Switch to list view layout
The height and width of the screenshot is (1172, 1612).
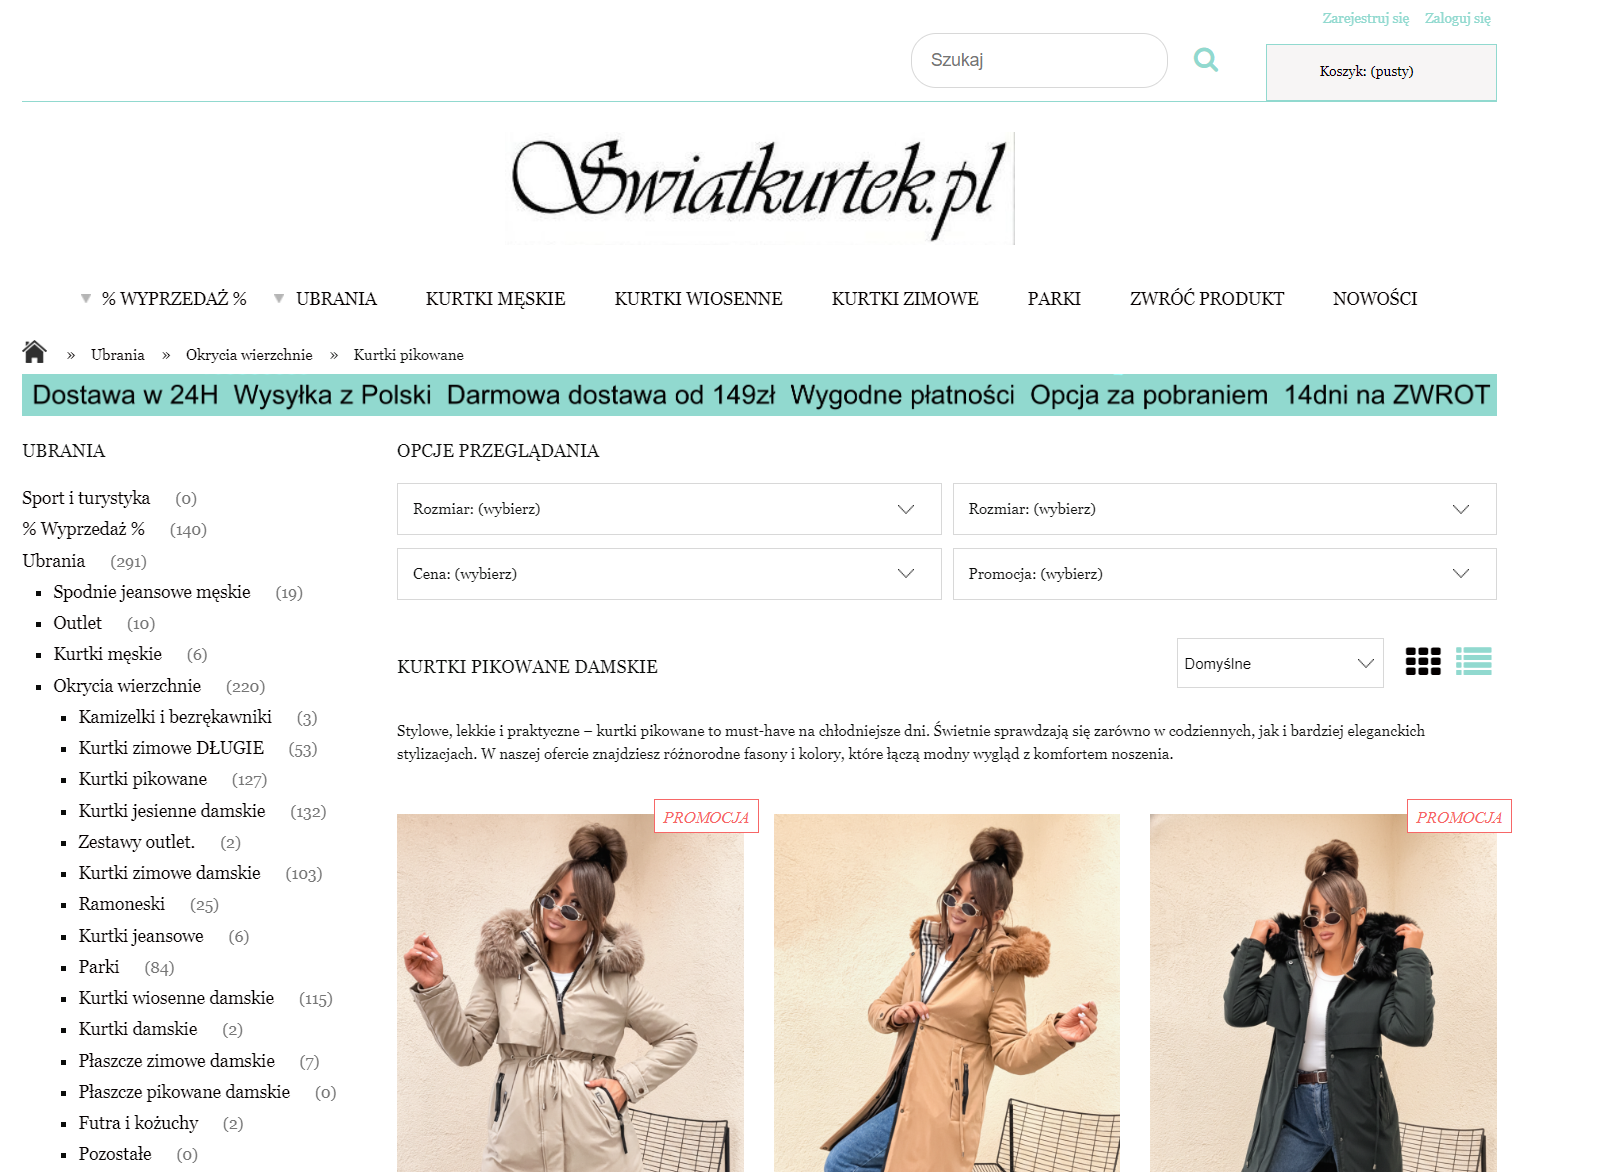click(x=1474, y=661)
